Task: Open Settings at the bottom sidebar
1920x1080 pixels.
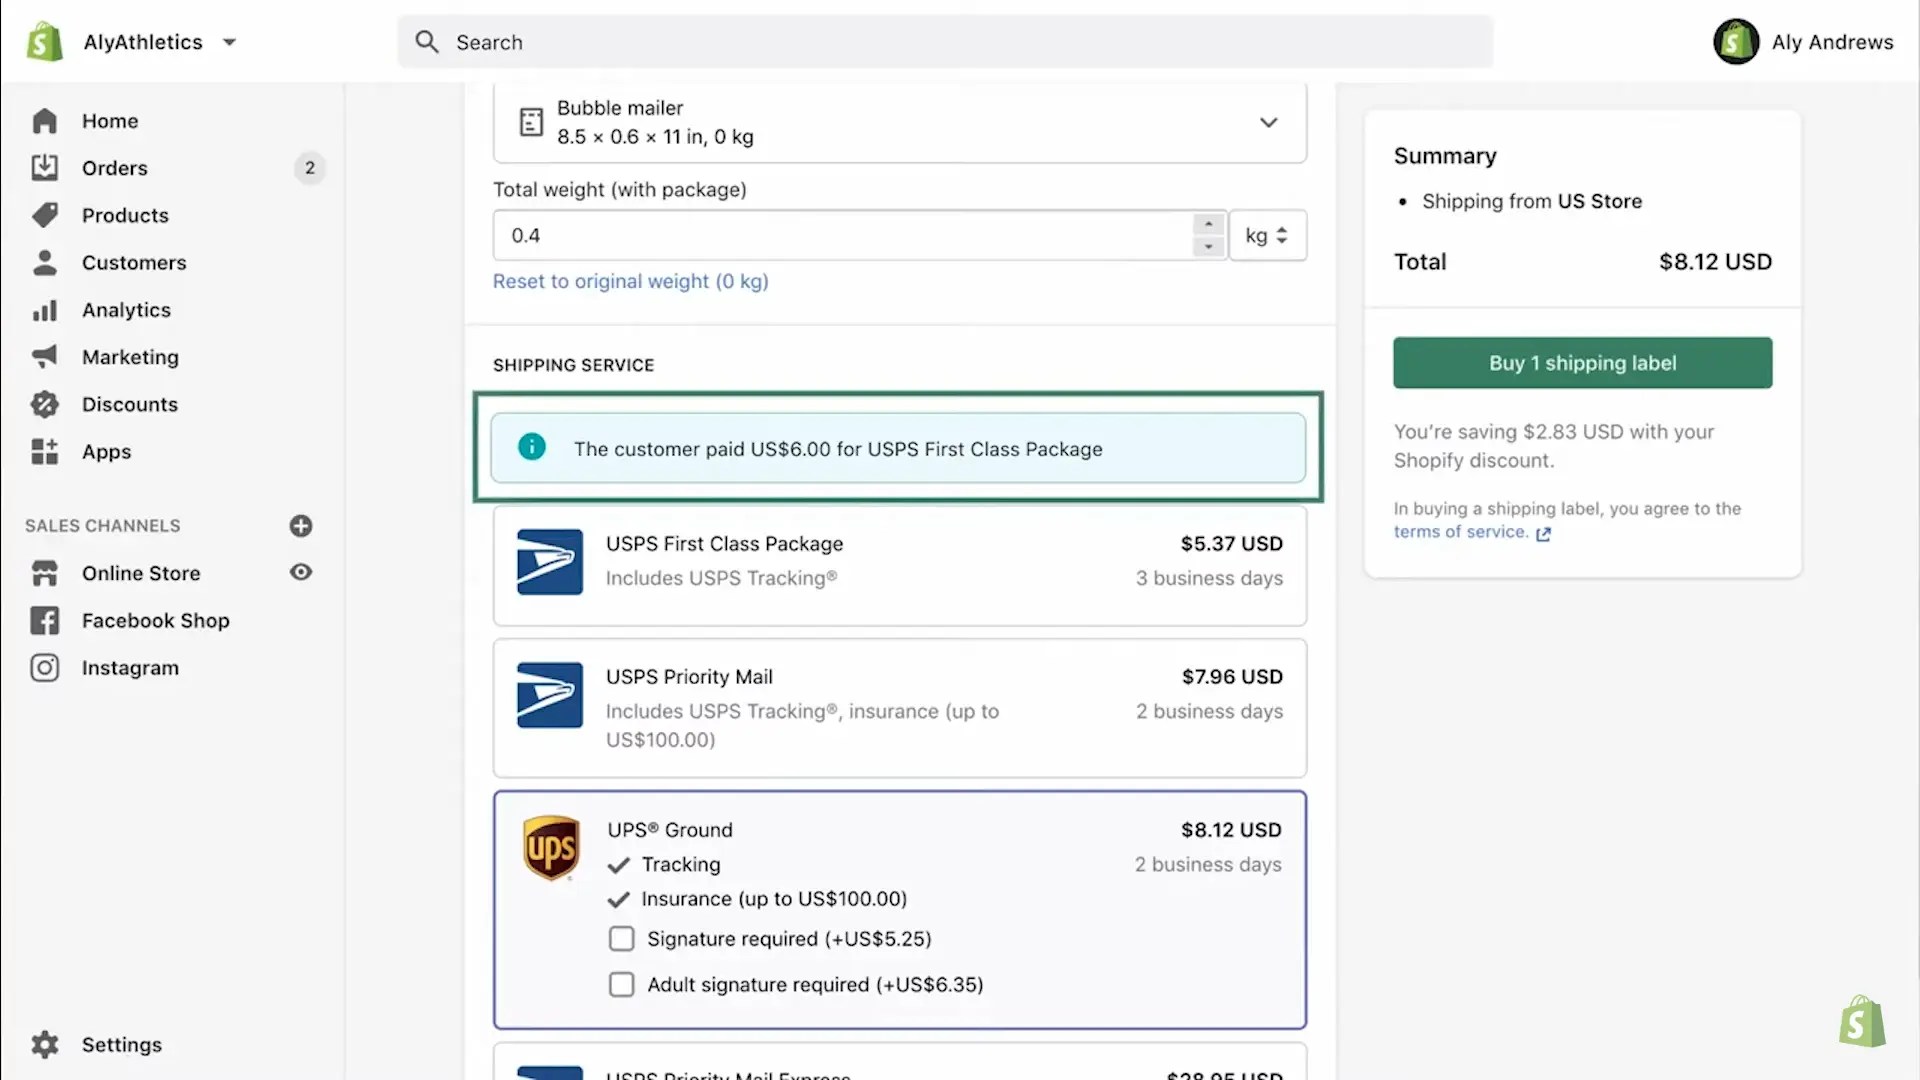Action: pyautogui.click(x=121, y=1044)
